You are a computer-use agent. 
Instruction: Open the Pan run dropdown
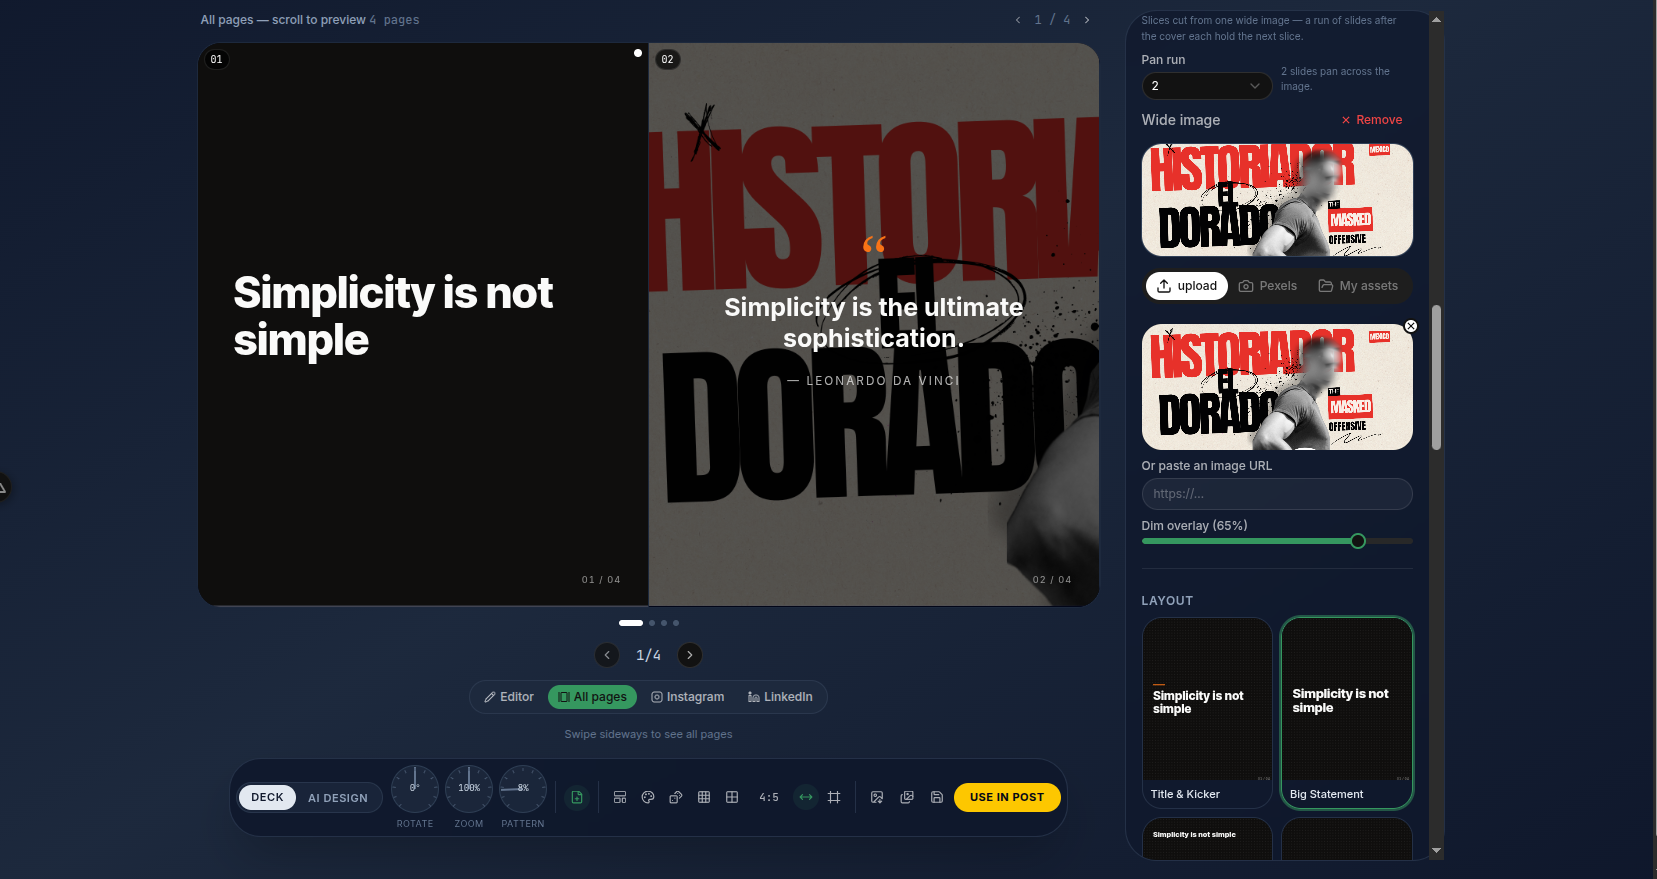point(1207,86)
